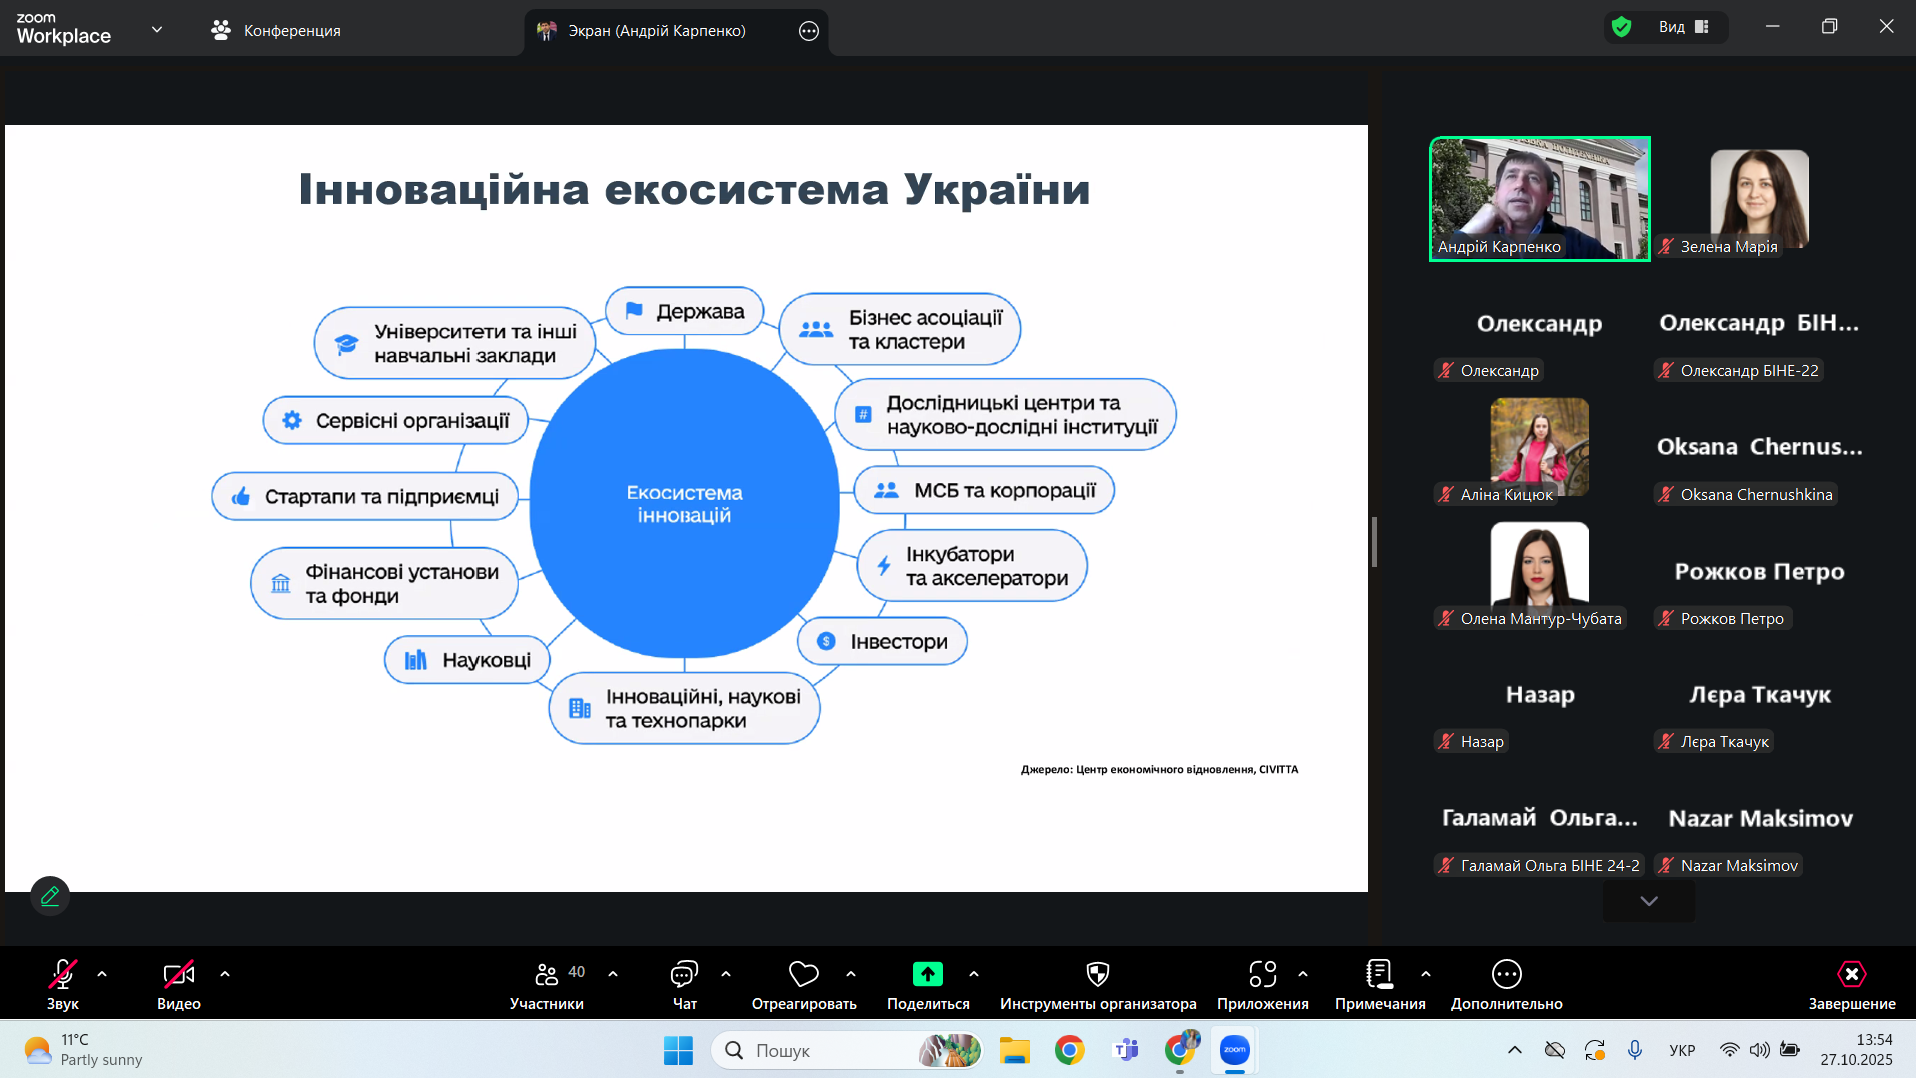Expand video options arrow next to Видео
This screenshot has width=1916, height=1078.
pos(225,974)
